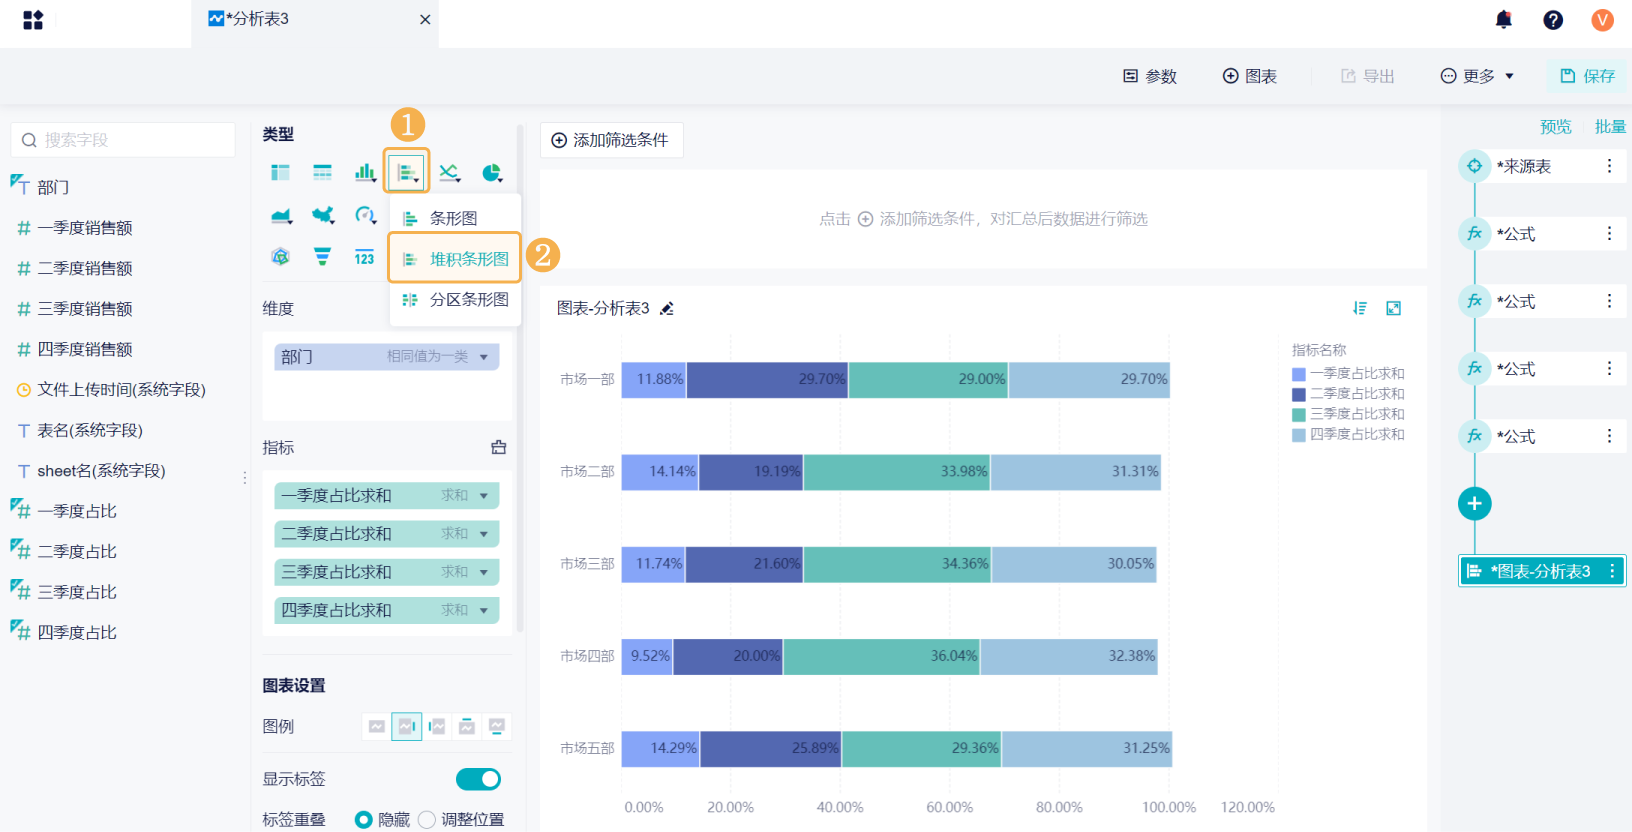Open the 更多 dropdown menu
This screenshot has height=832, width=1632.
pos(1477,76)
